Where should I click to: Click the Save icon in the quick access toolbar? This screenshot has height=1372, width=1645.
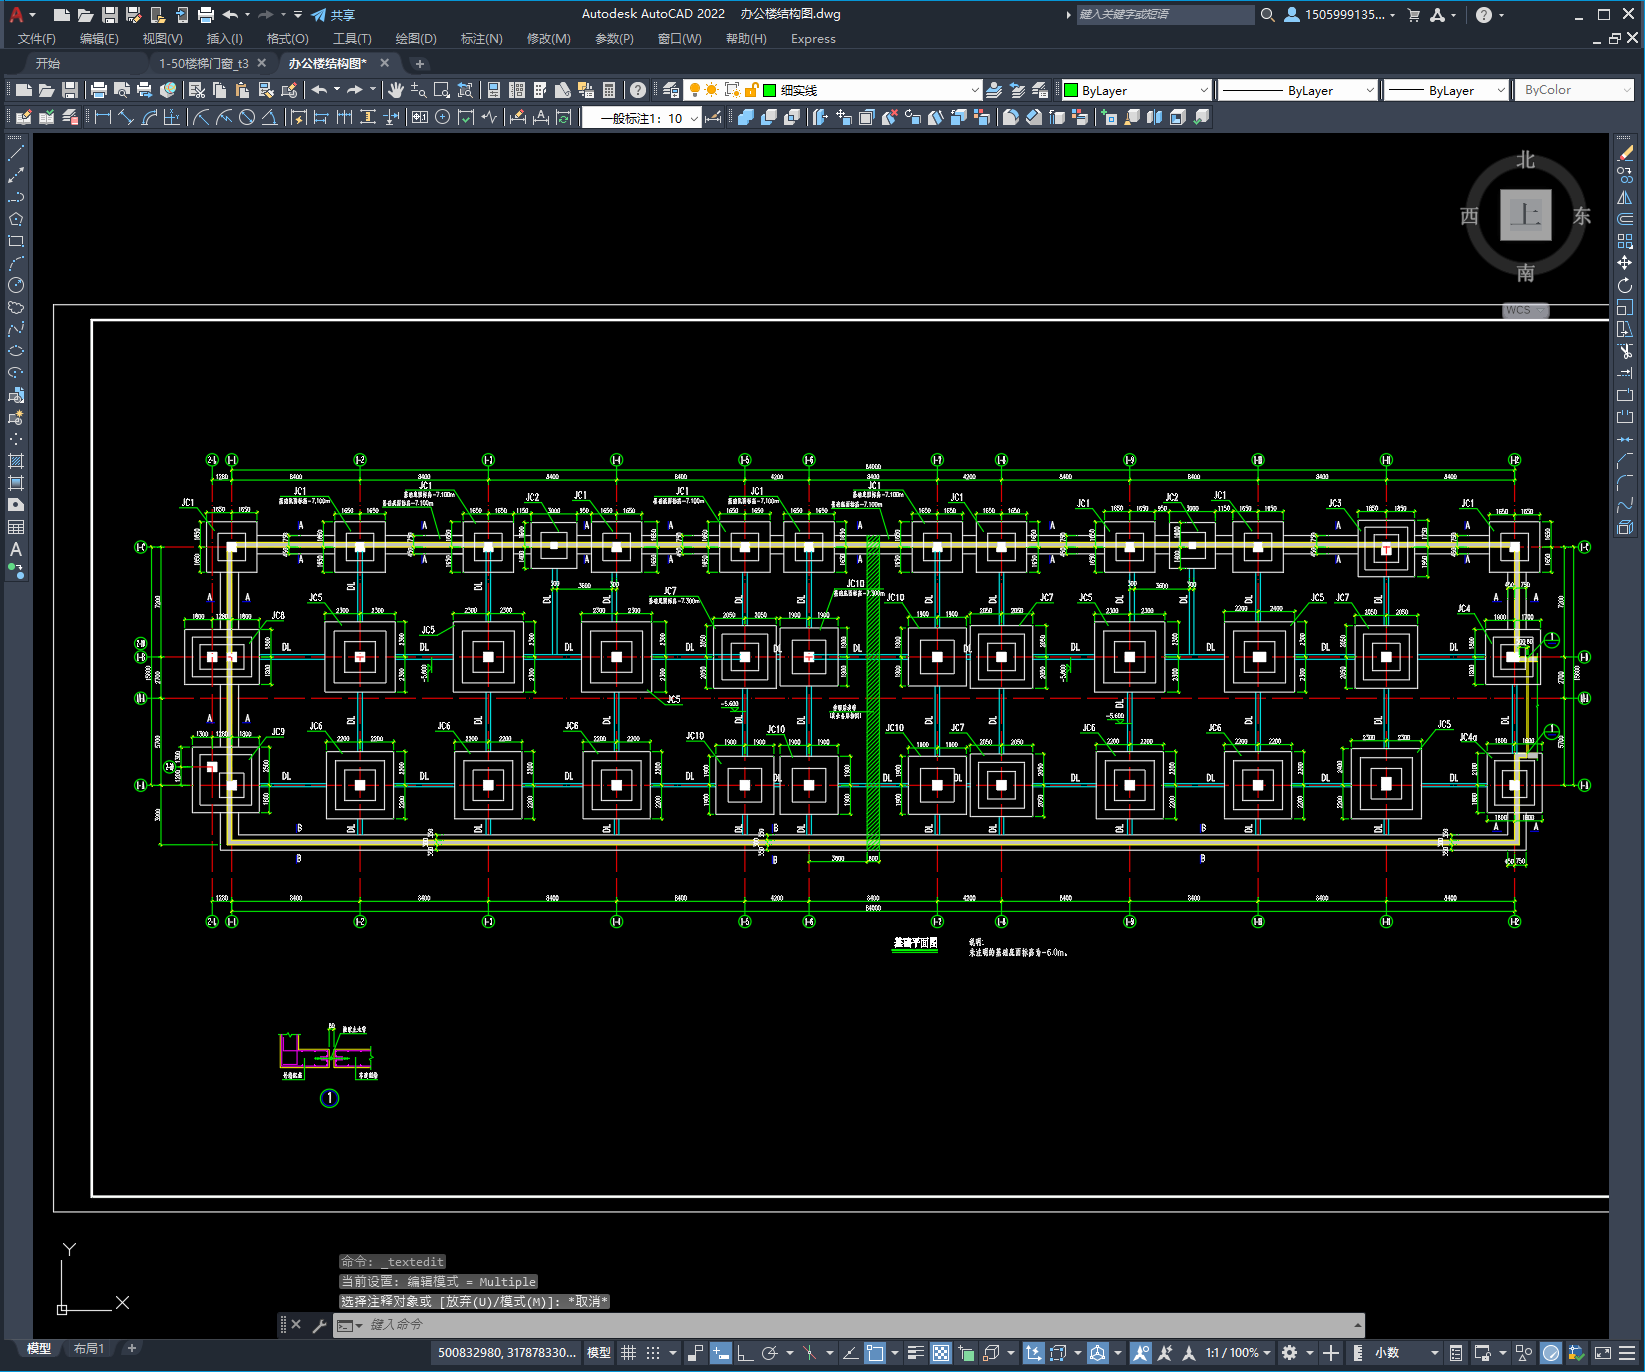[x=110, y=15]
